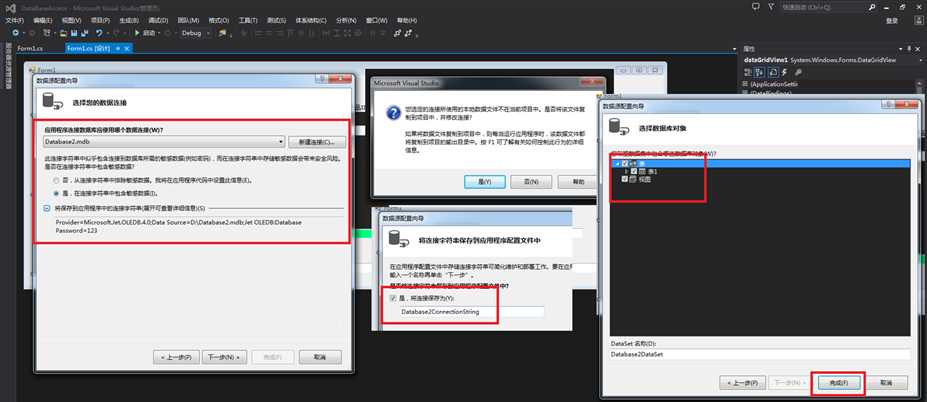Viewport: 927px width, 402px height.
Task: Click the blue question mark dialog icon
Action: pos(393,113)
